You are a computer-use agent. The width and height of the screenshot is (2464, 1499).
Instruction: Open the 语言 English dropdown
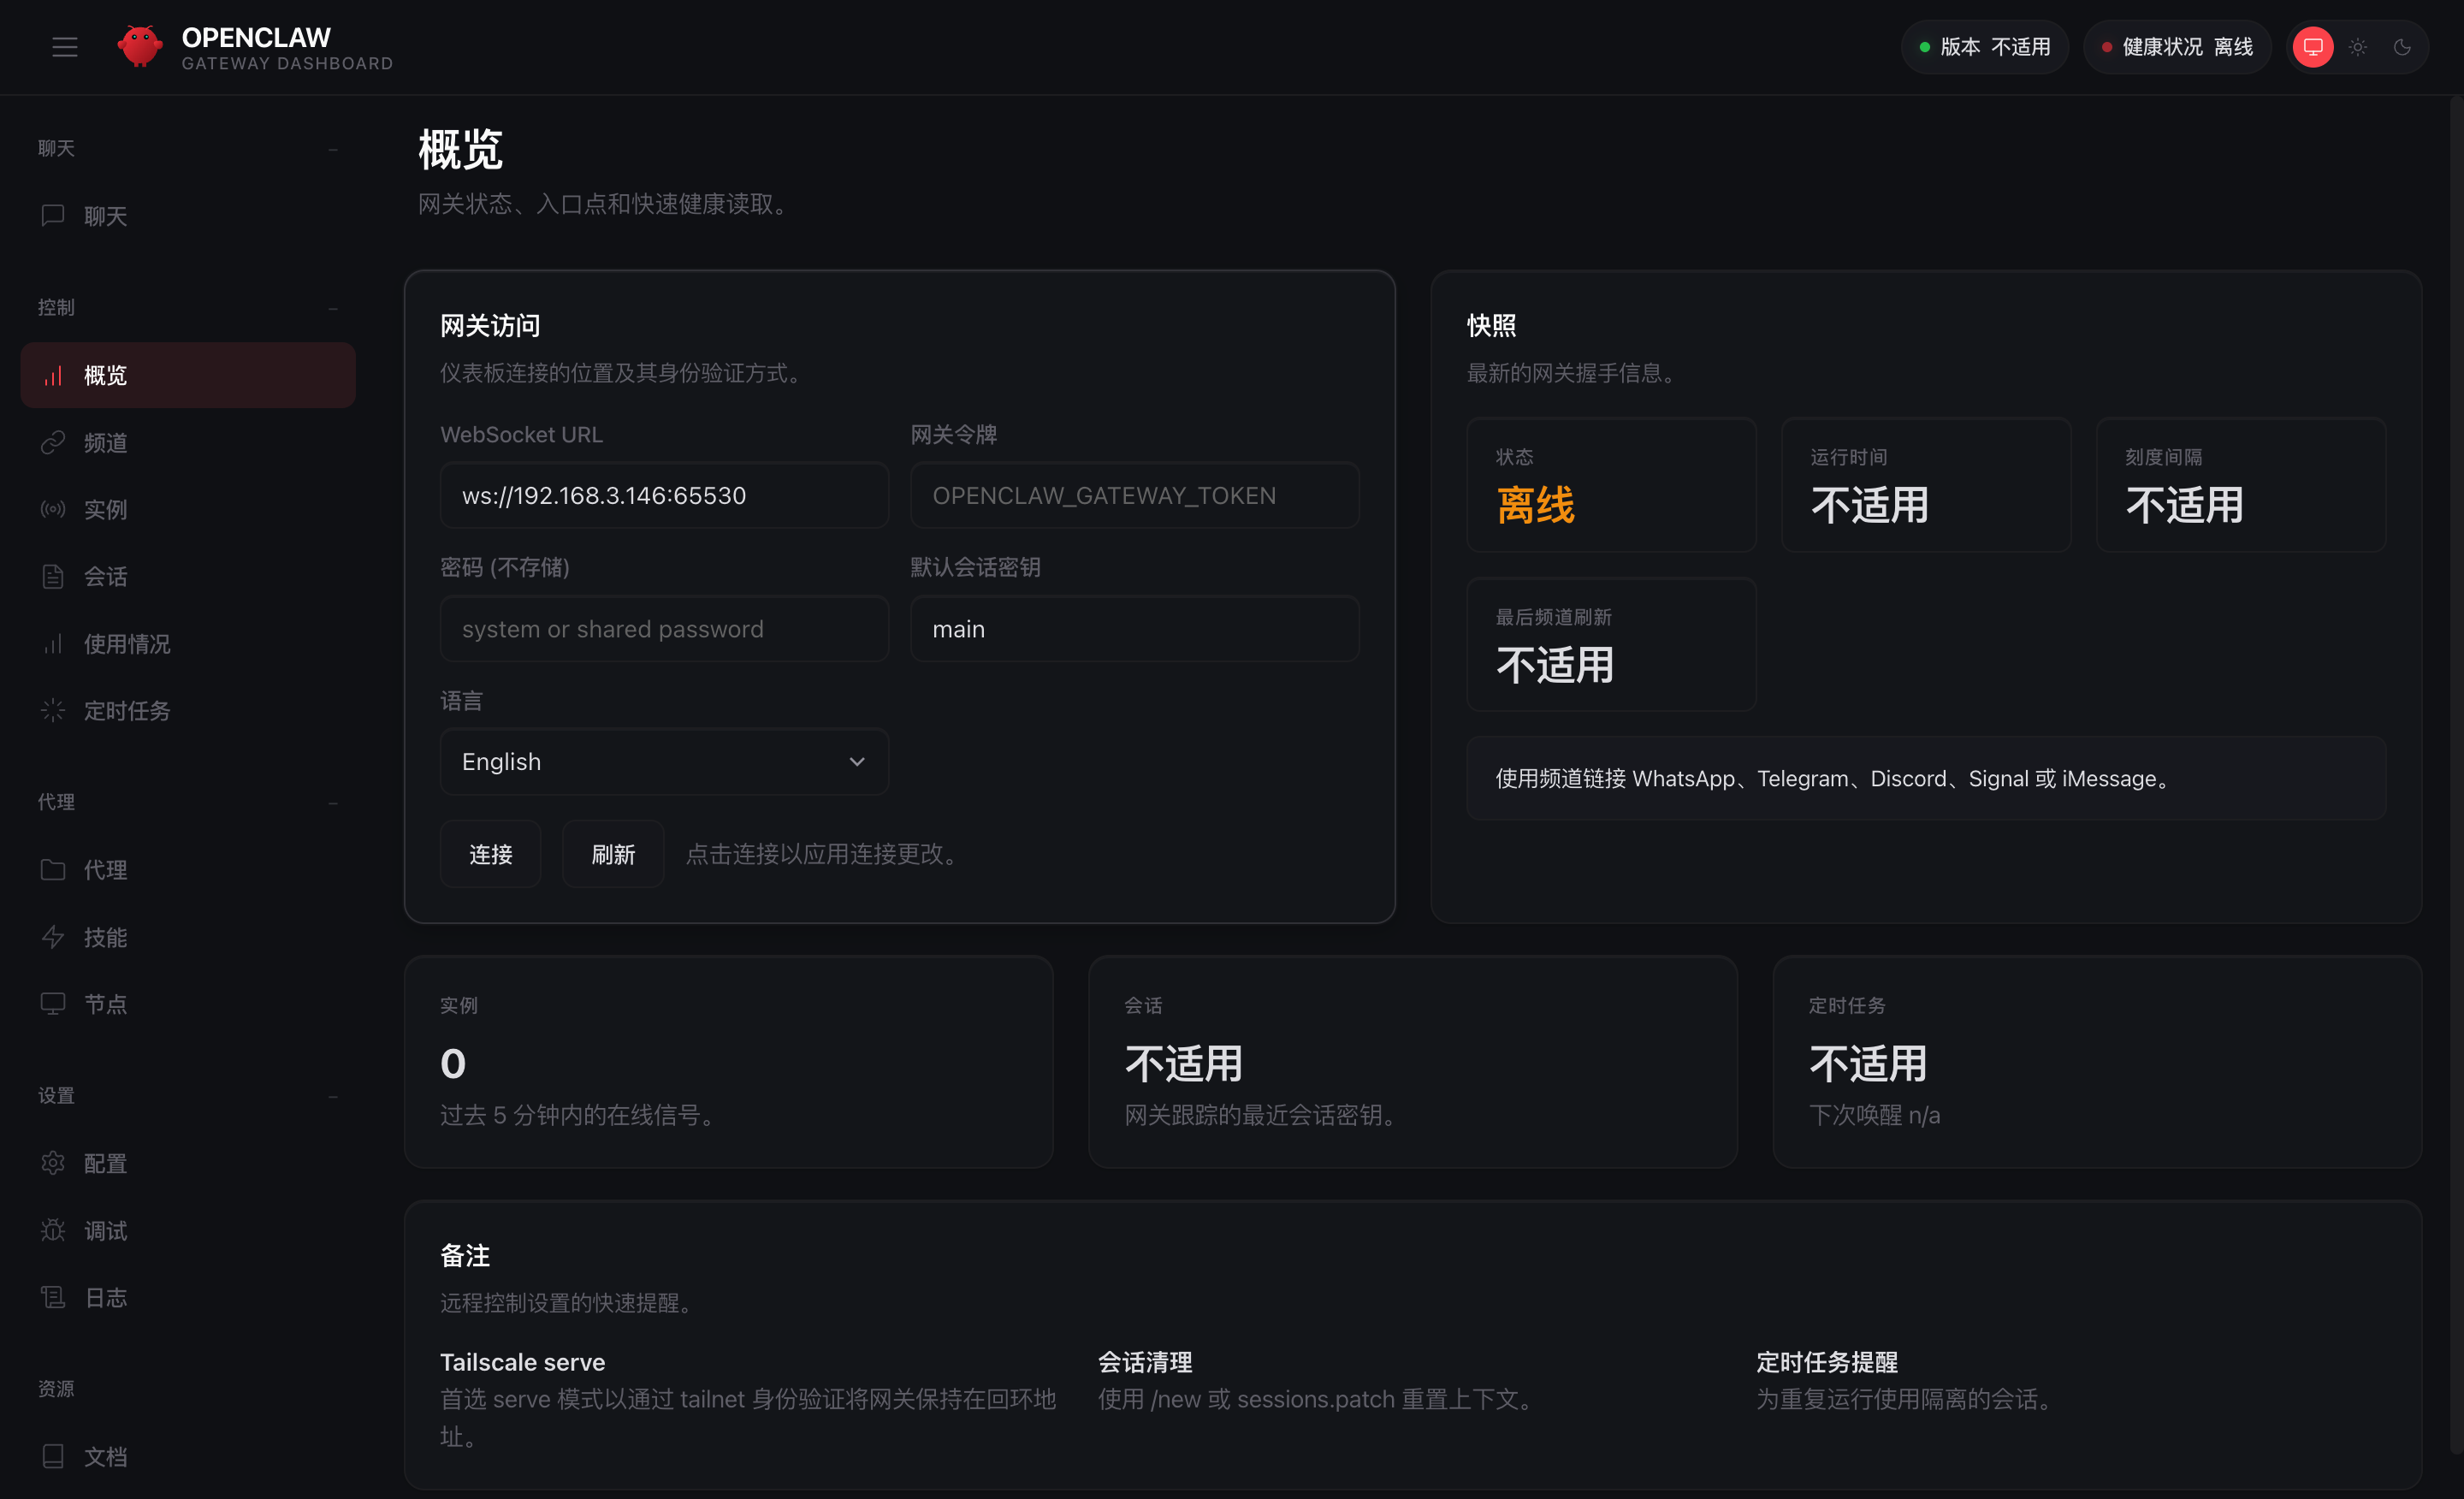click(664, 762)
